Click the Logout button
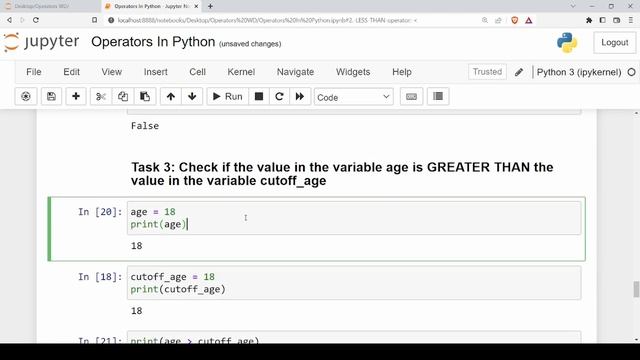The width and height of the screenshot is (640, 360). coord(614,42)
